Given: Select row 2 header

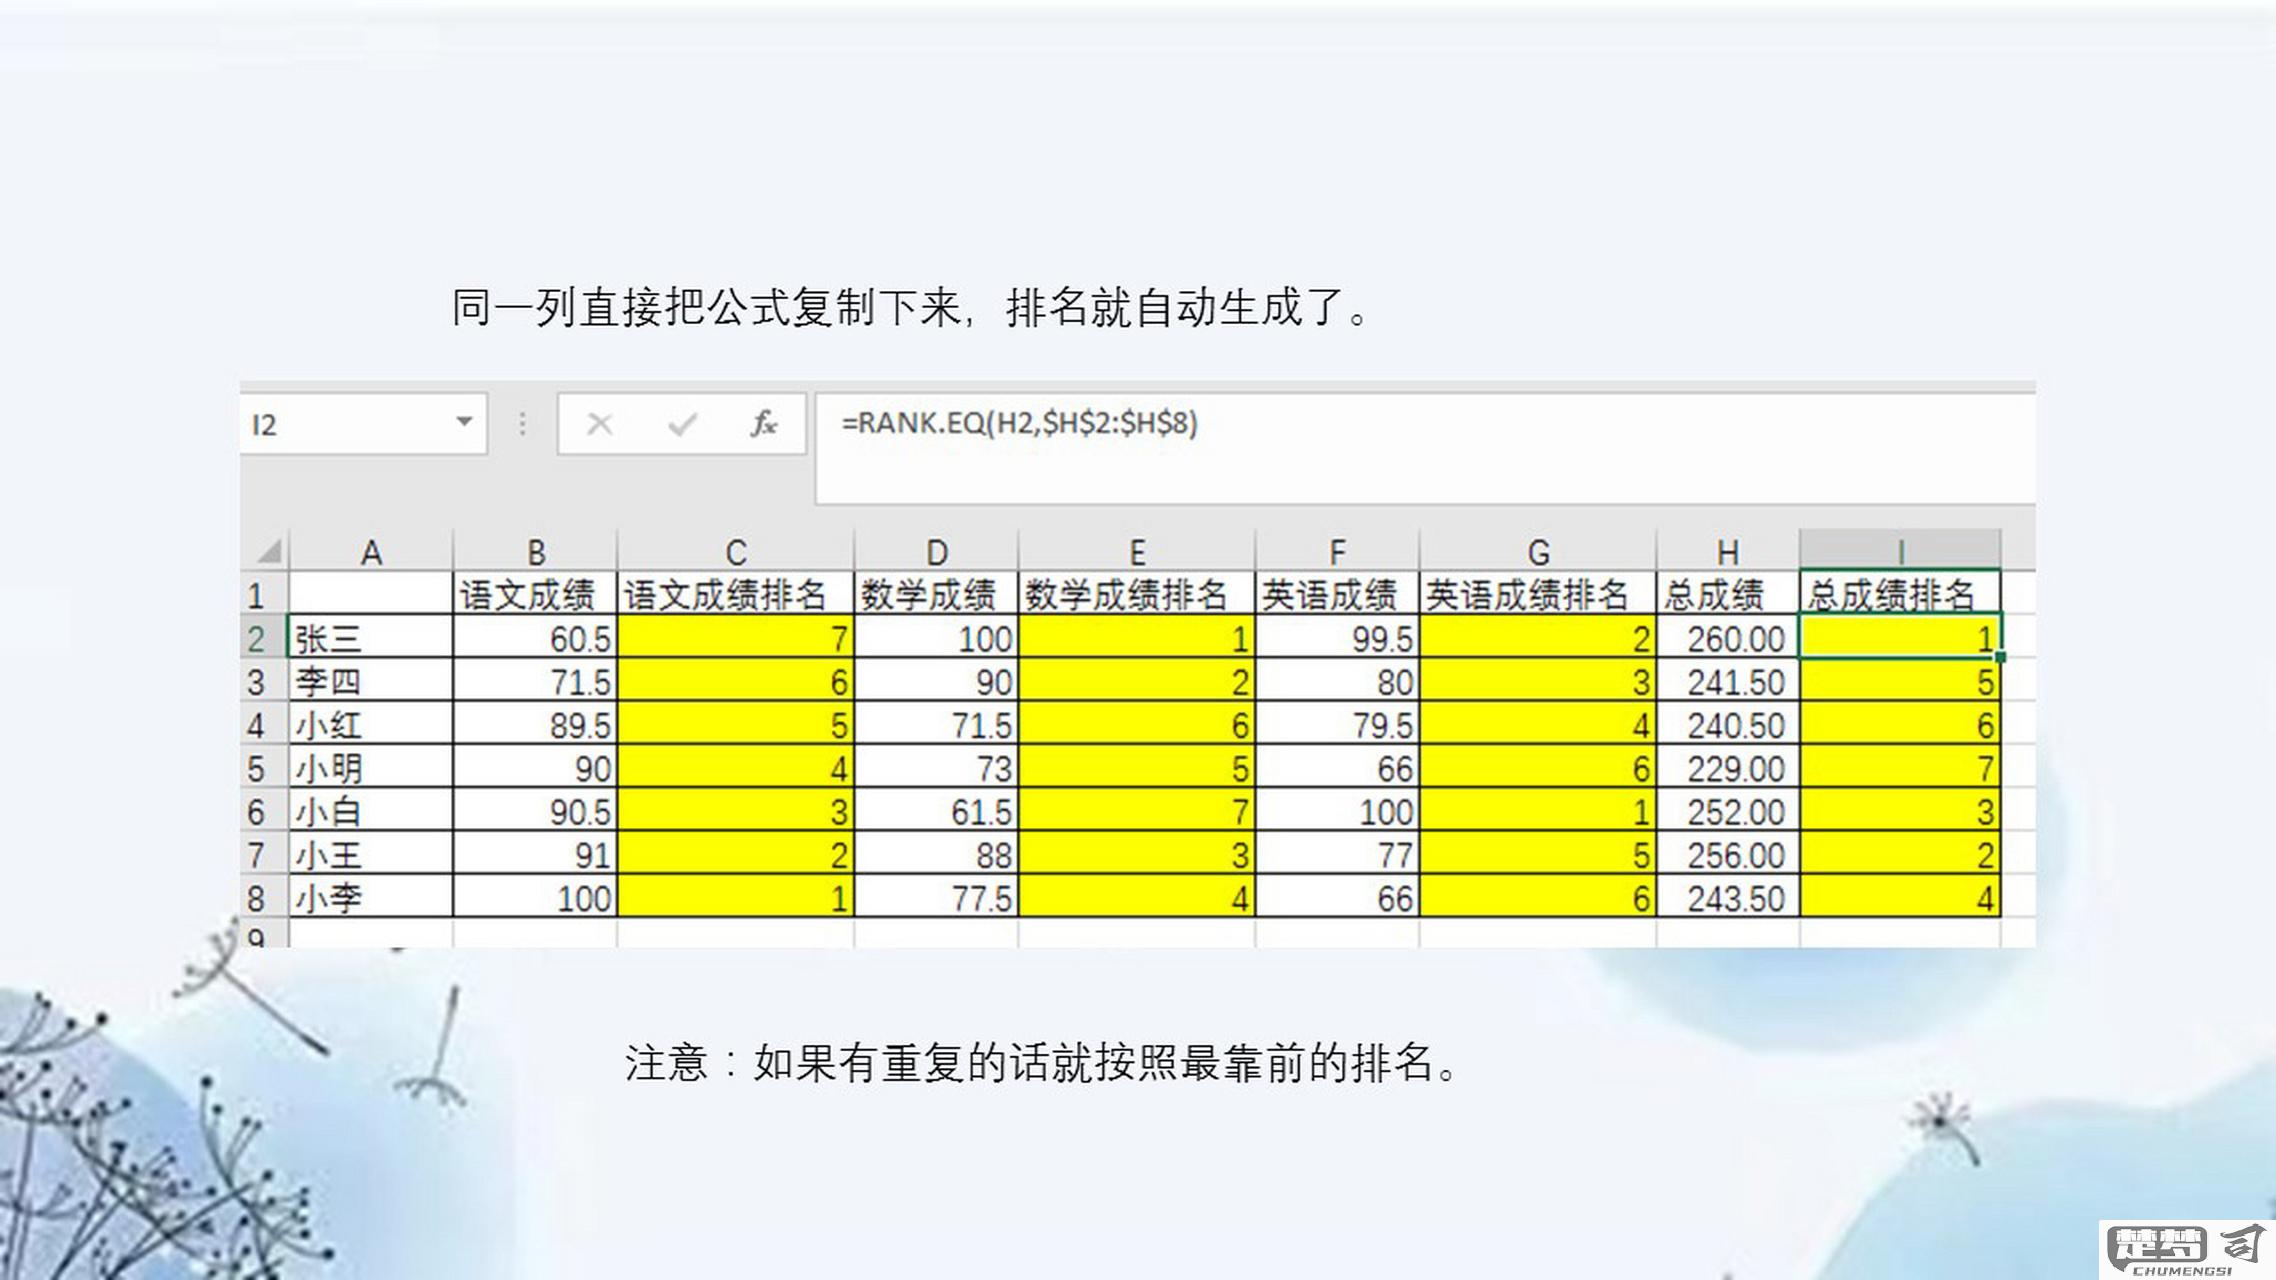Looking at the screenshot, I should (x=264, y=638).
